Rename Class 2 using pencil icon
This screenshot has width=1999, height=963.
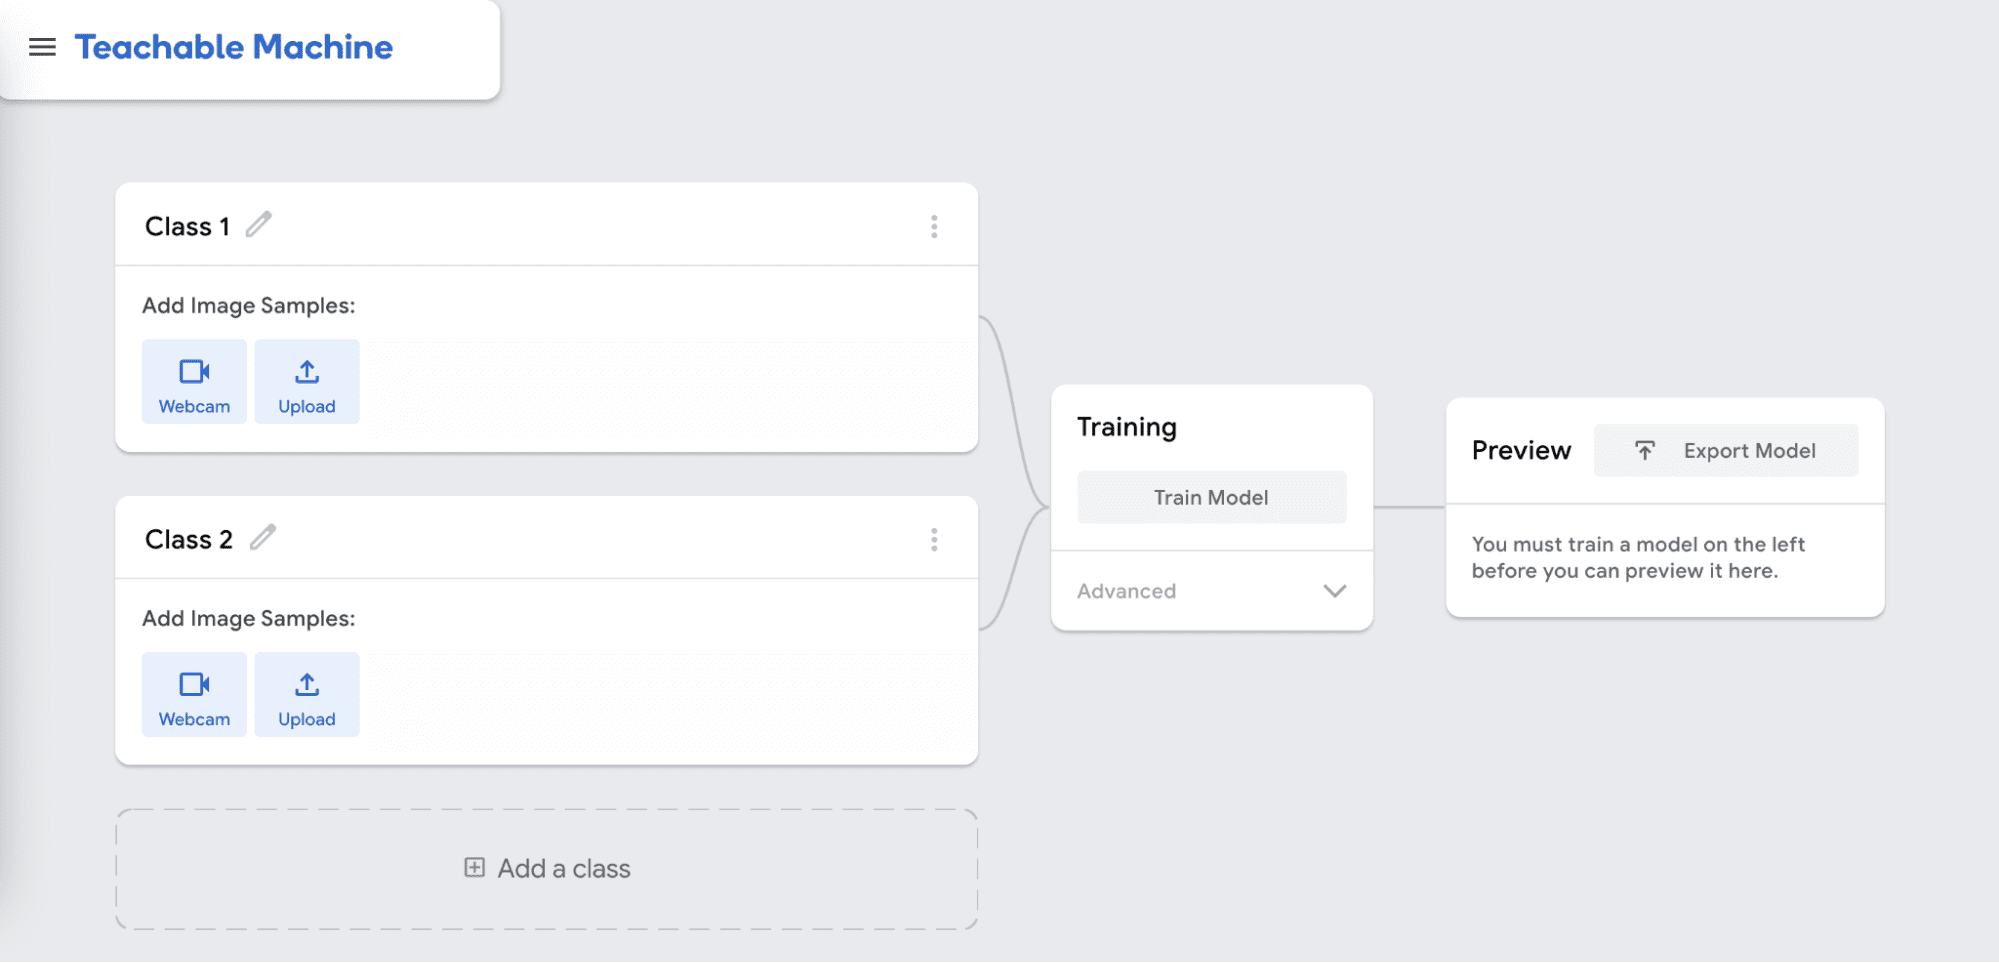pos(263,538)
